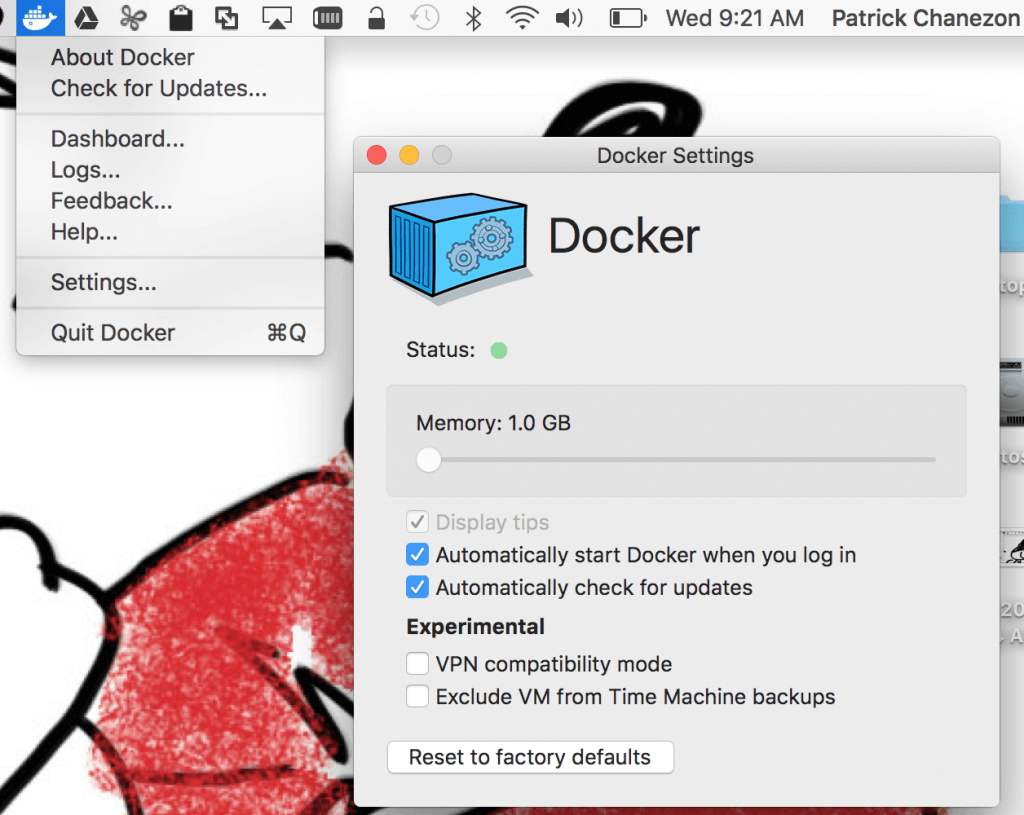
Task: Open Logs from the Docker menu
Action: (x=85, y=170)
